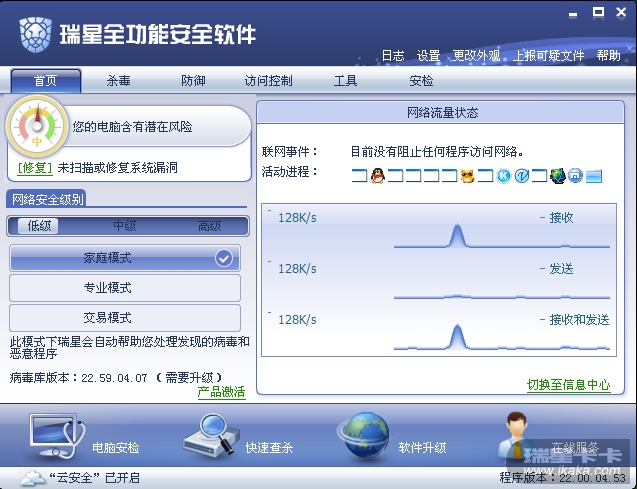Click 上报可疑文件 report suspicious file
Image resolution: width=637 pixels, height=489 pixels.
click(548, 56)
